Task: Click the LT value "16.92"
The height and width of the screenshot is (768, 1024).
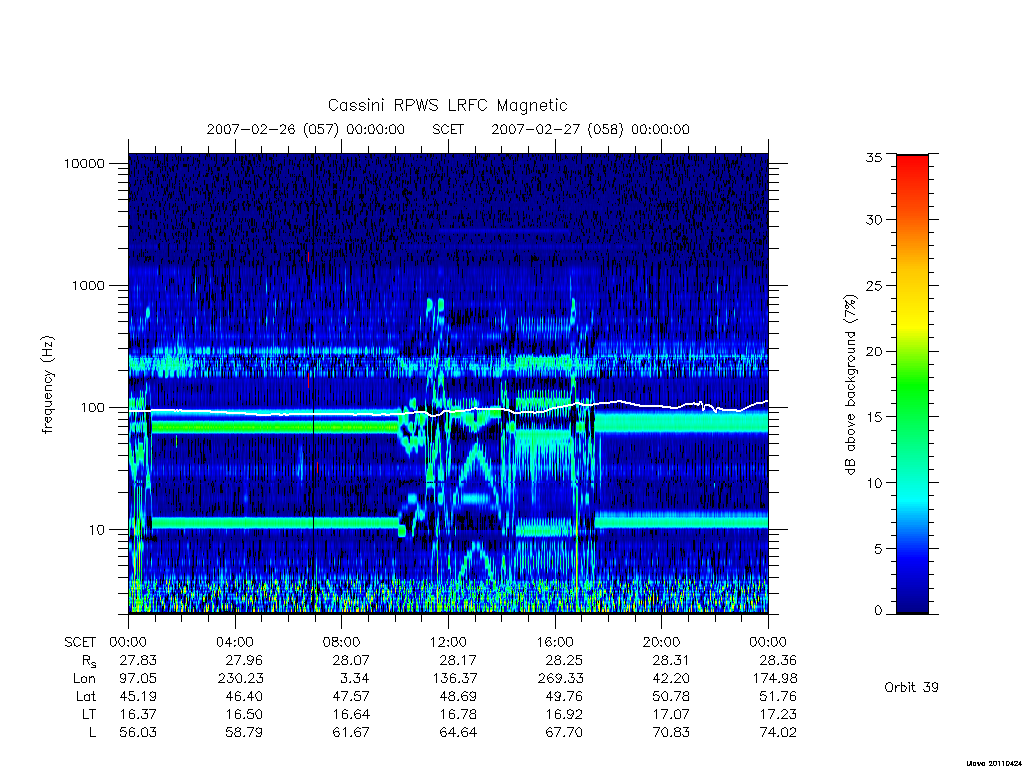Action: pos(564,714)
